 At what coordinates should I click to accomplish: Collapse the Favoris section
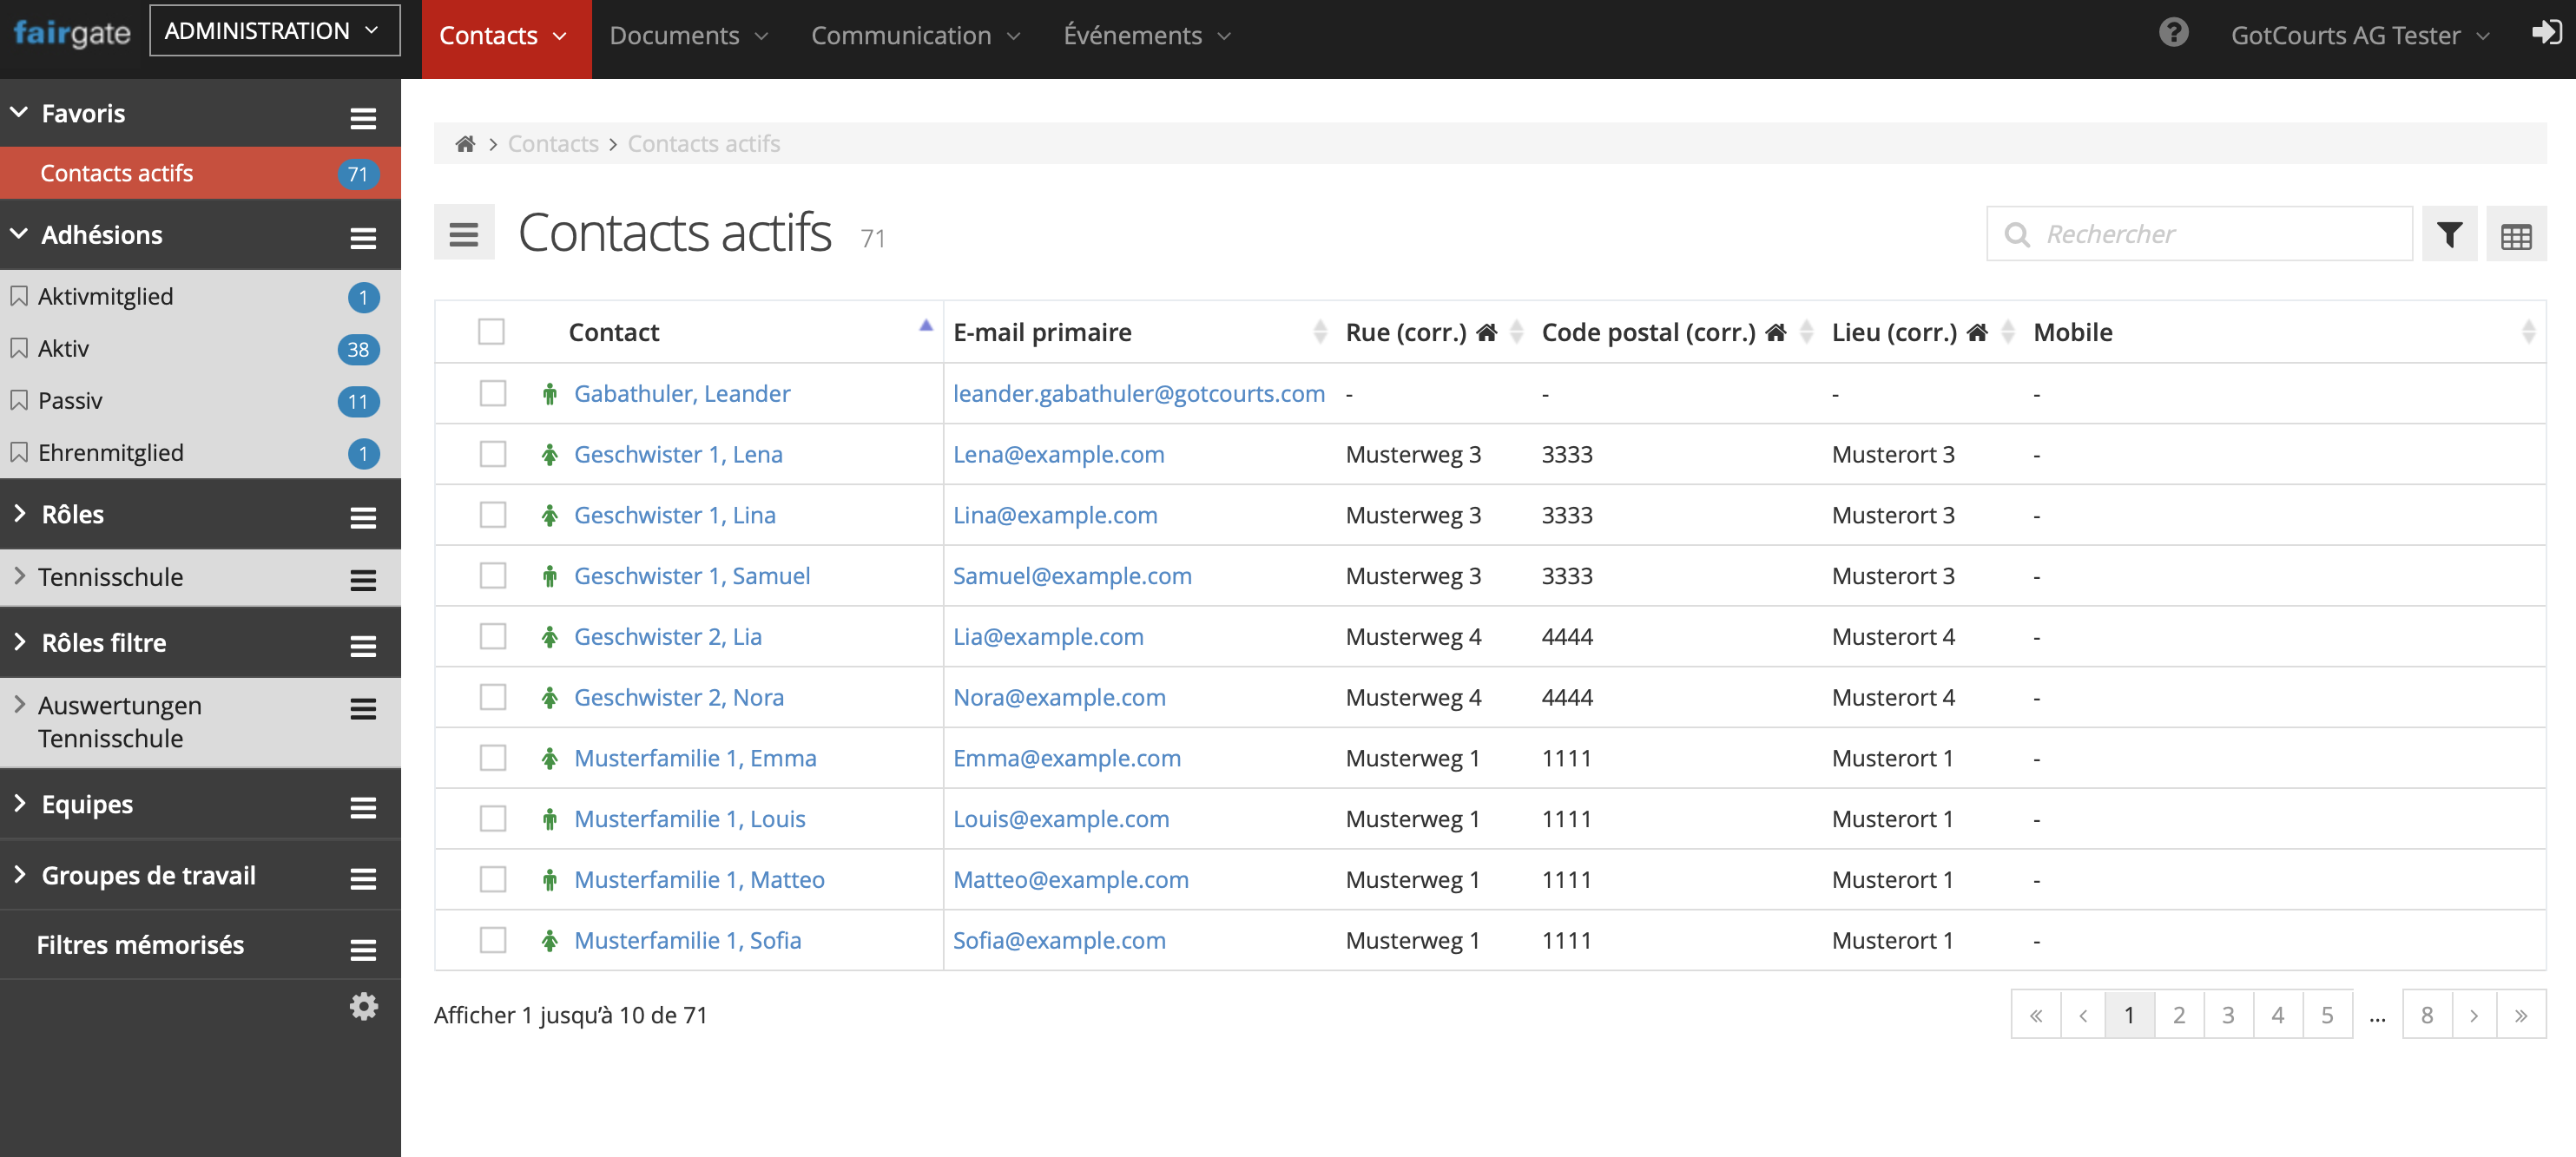[18, 112]
